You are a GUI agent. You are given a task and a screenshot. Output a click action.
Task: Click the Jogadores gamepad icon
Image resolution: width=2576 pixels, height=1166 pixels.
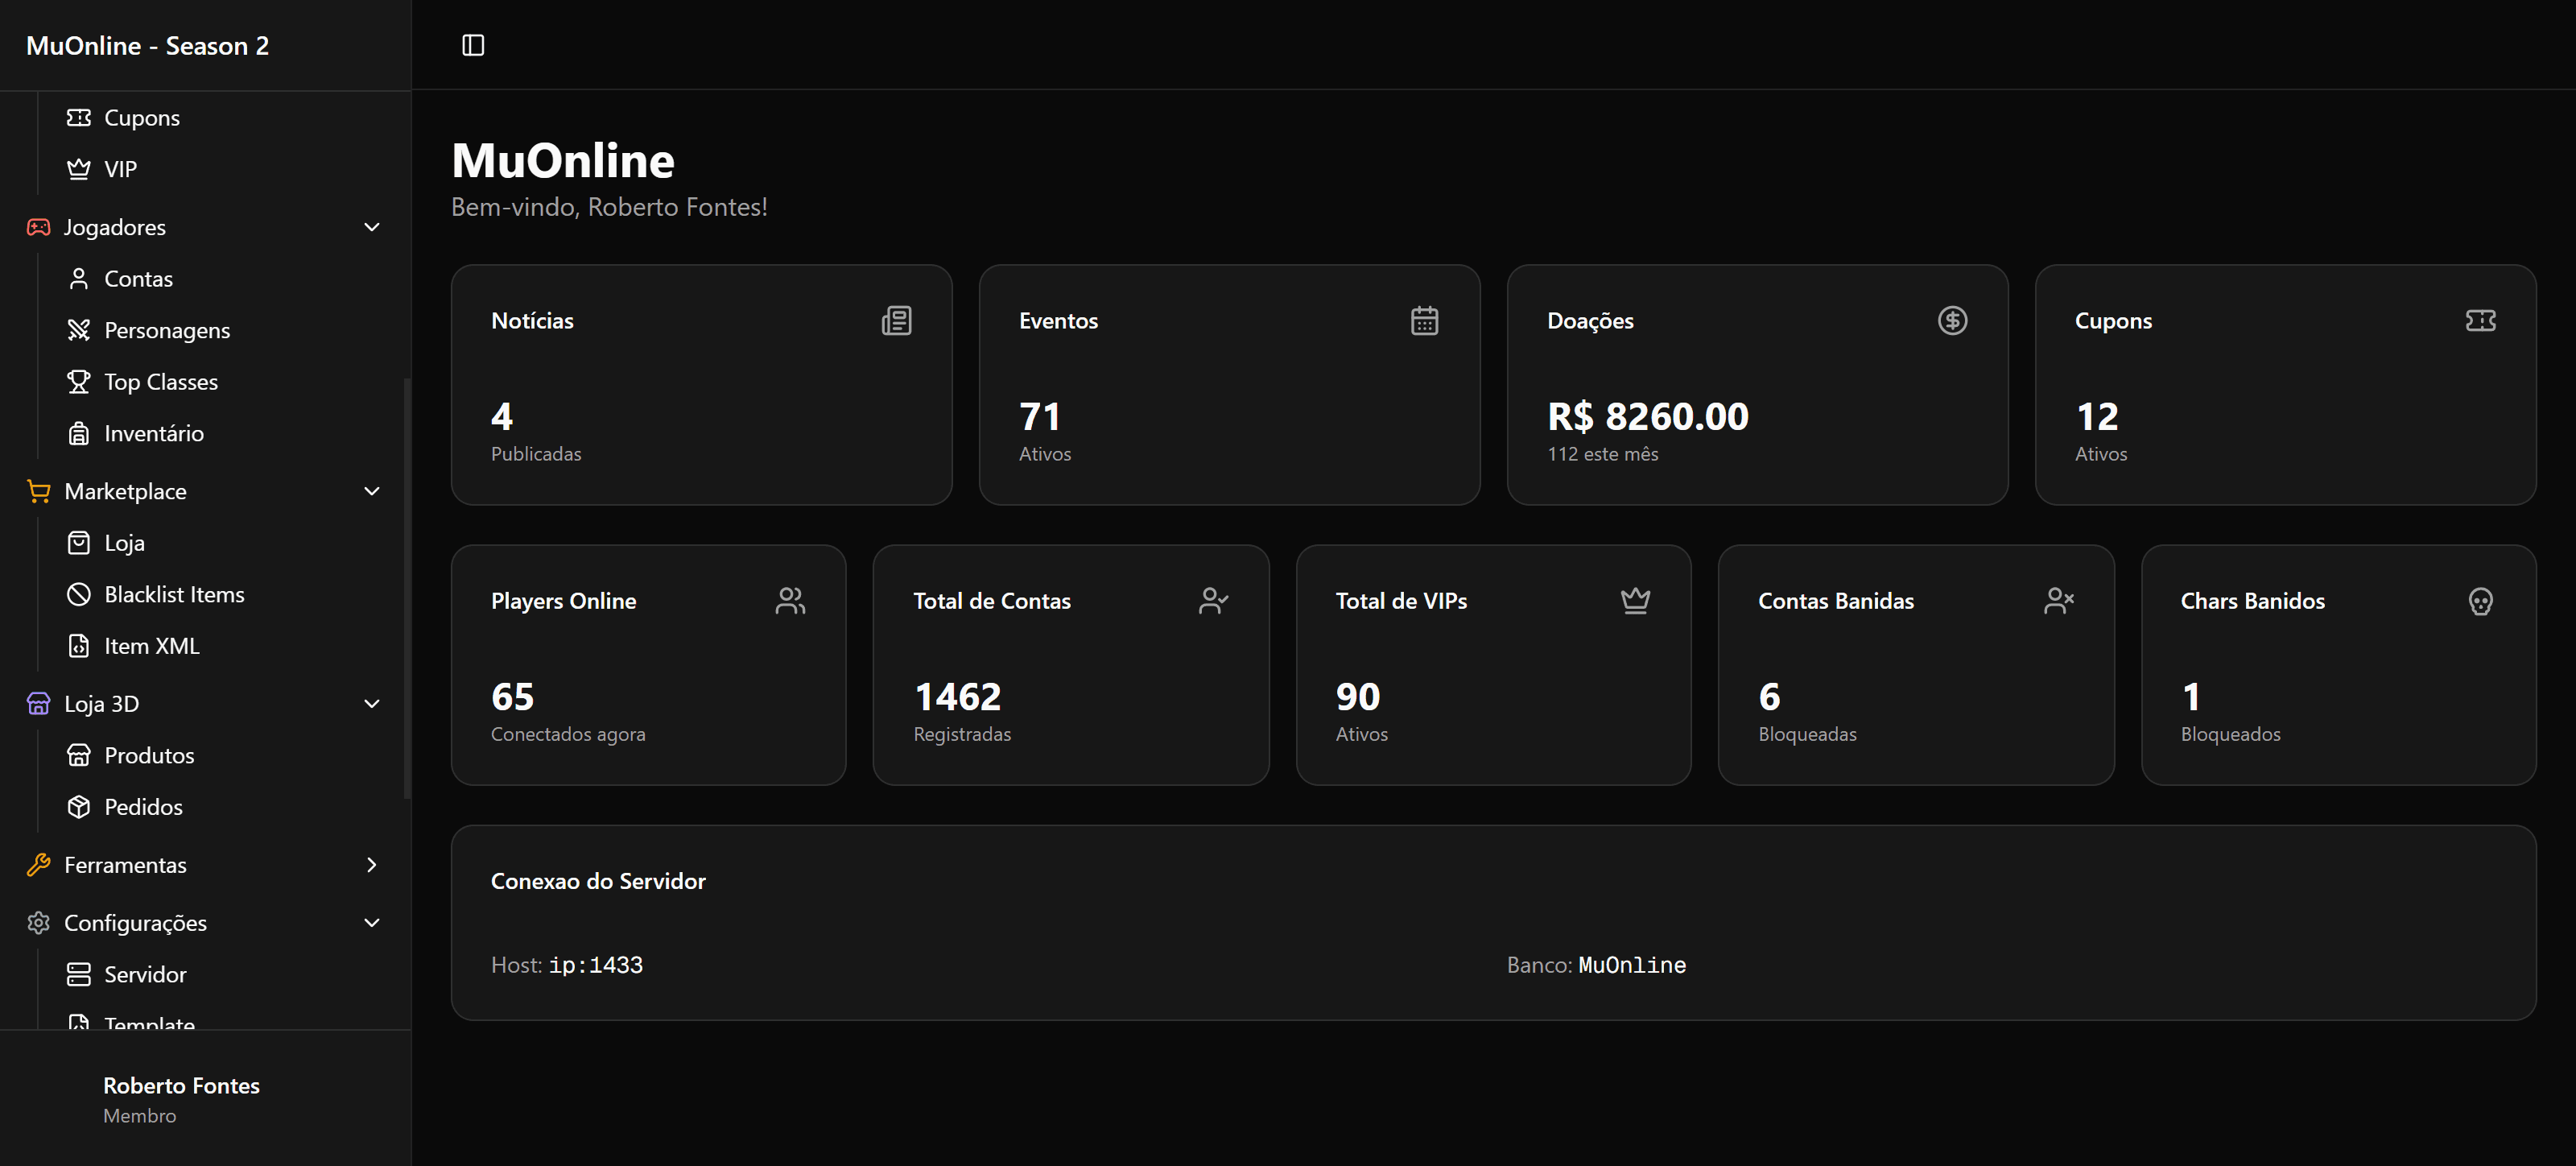pyautogui.click(x=38, y=227)
